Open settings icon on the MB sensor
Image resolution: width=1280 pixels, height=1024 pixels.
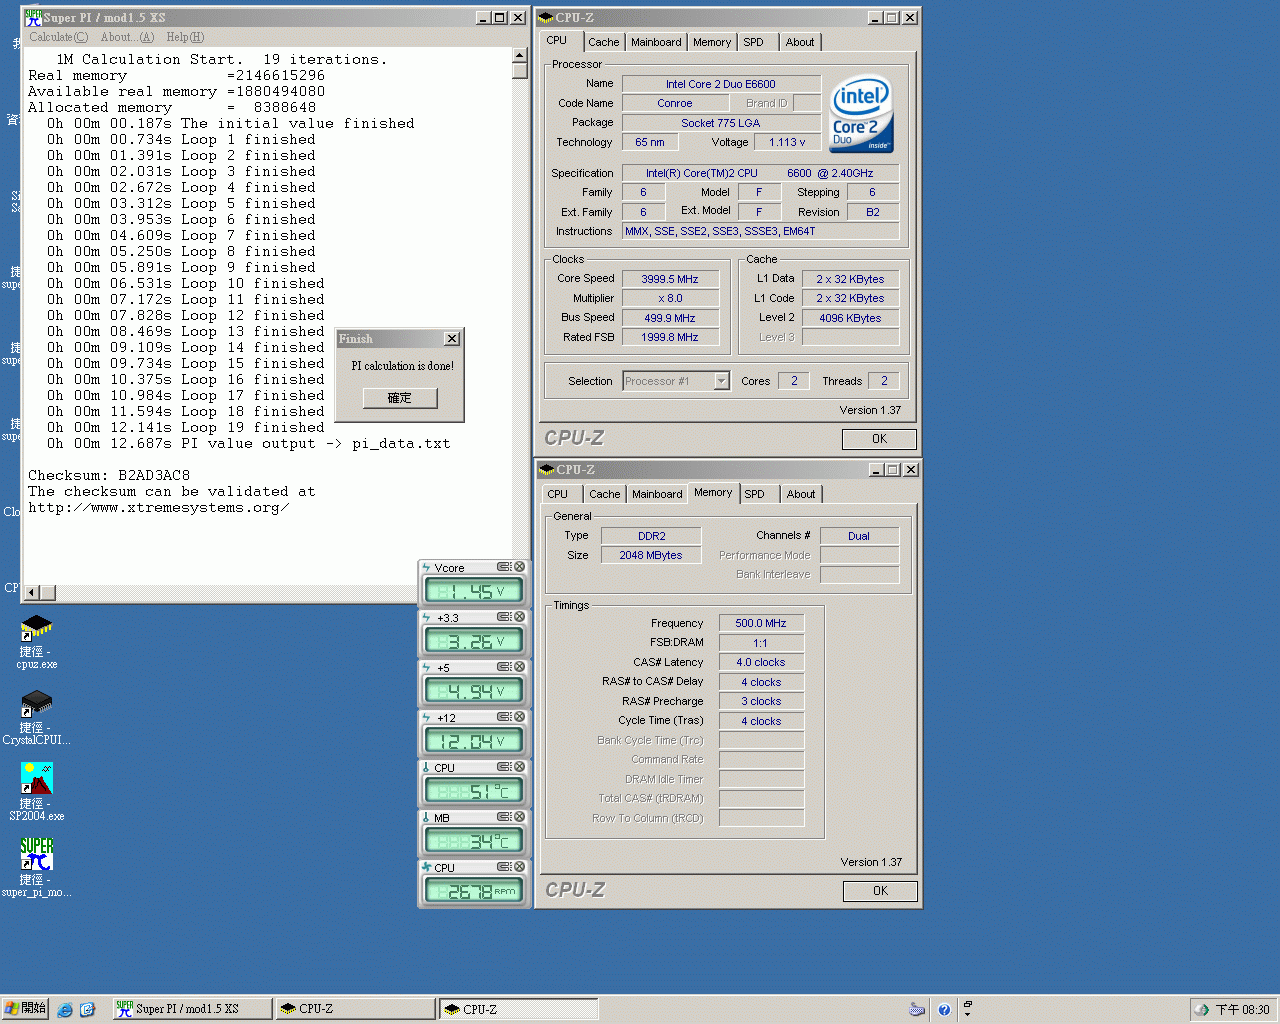pos(504,817)
